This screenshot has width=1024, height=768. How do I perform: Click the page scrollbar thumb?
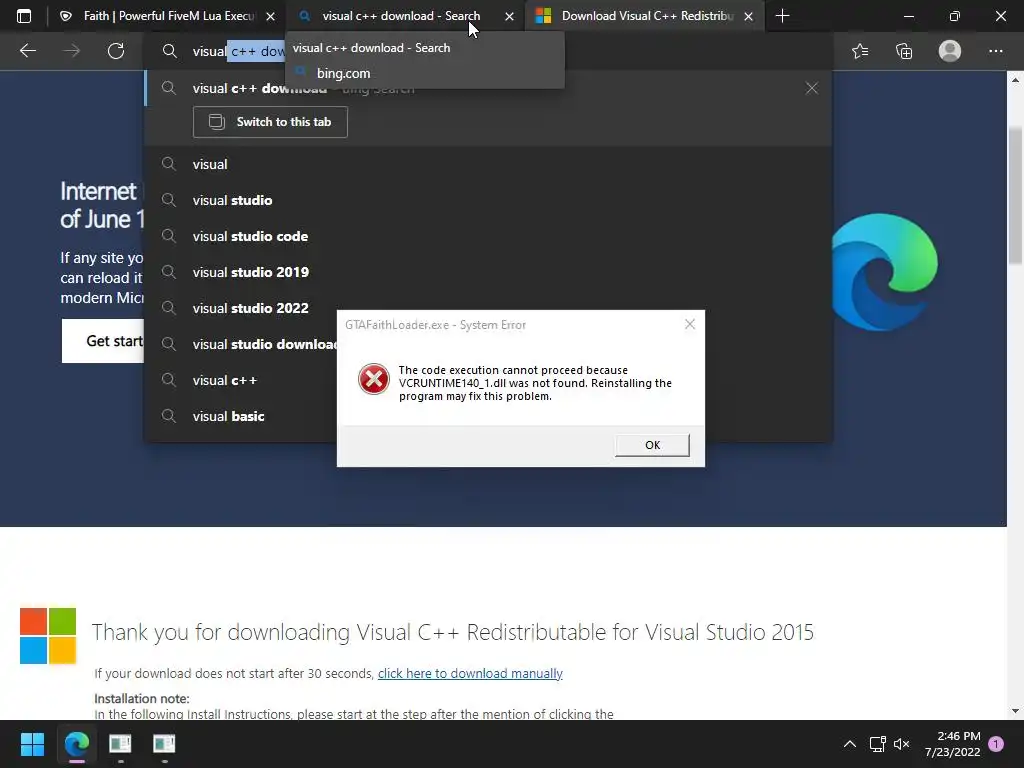point(1015,196)
